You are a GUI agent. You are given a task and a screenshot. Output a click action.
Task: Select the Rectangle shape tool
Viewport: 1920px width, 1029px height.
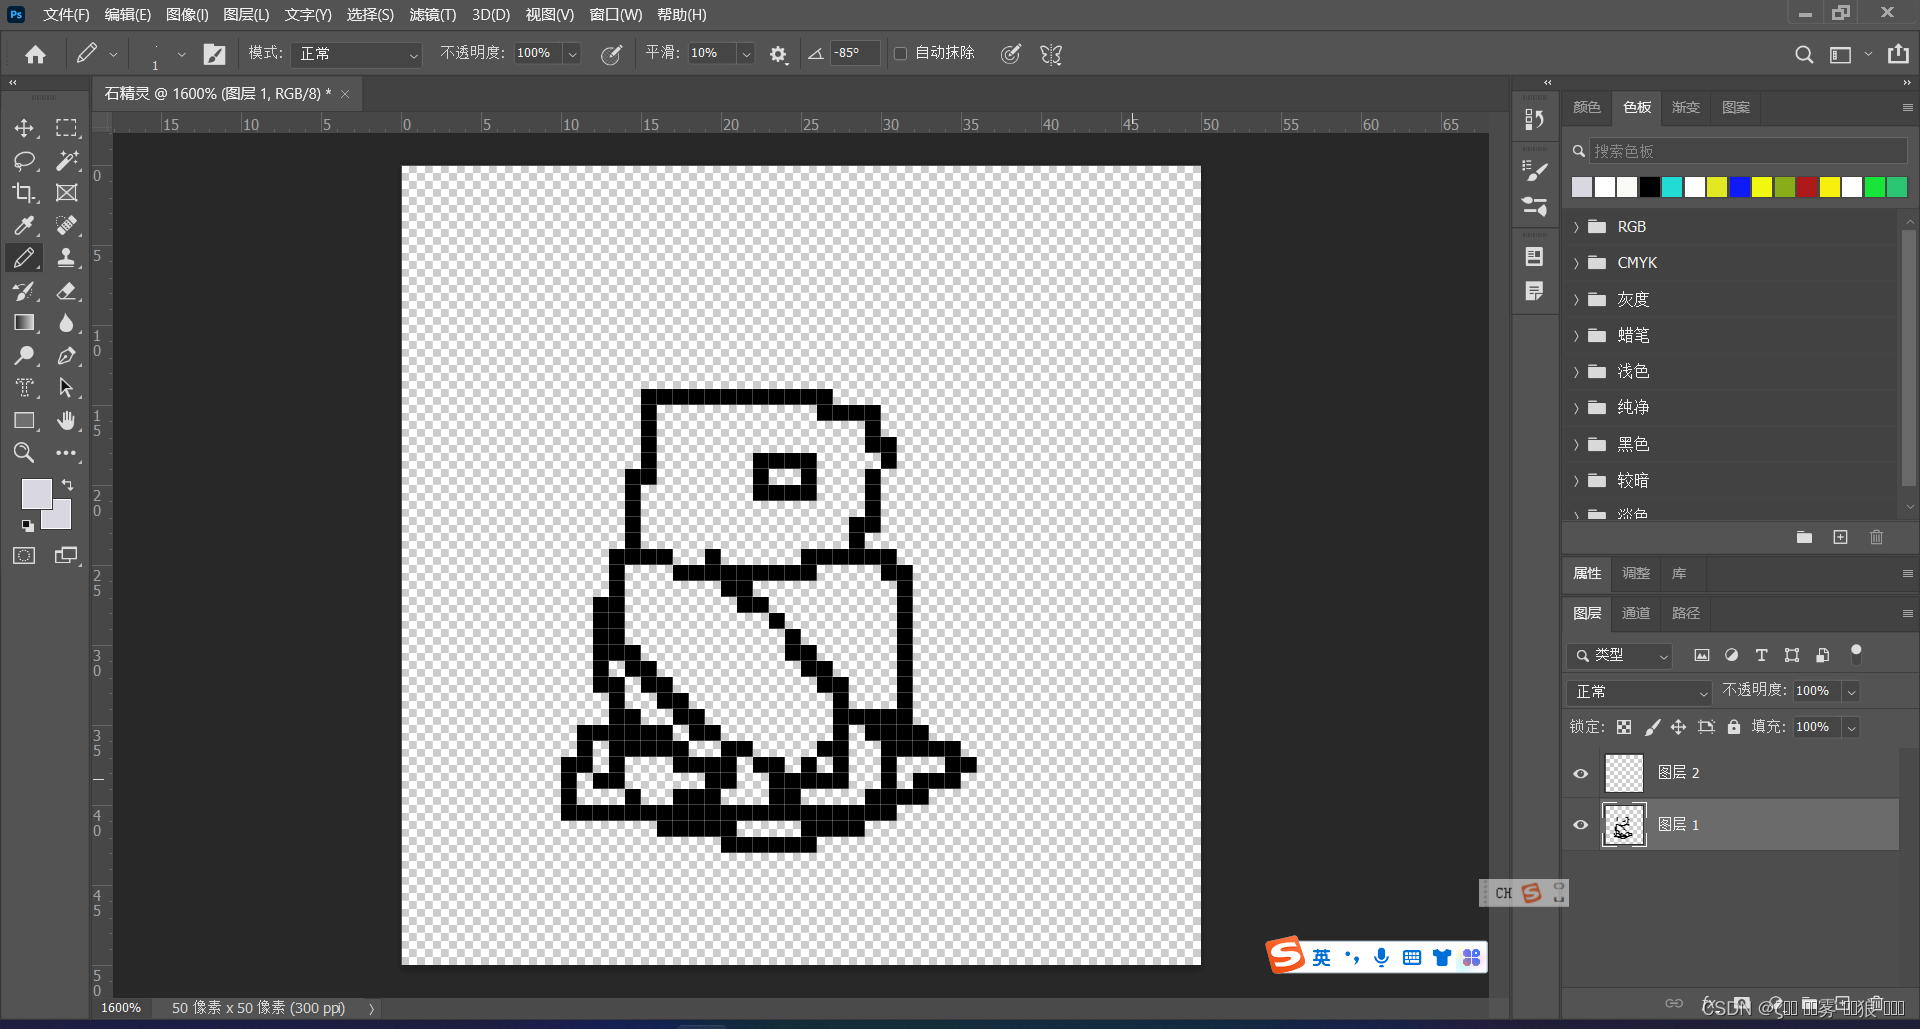(24, 421)
